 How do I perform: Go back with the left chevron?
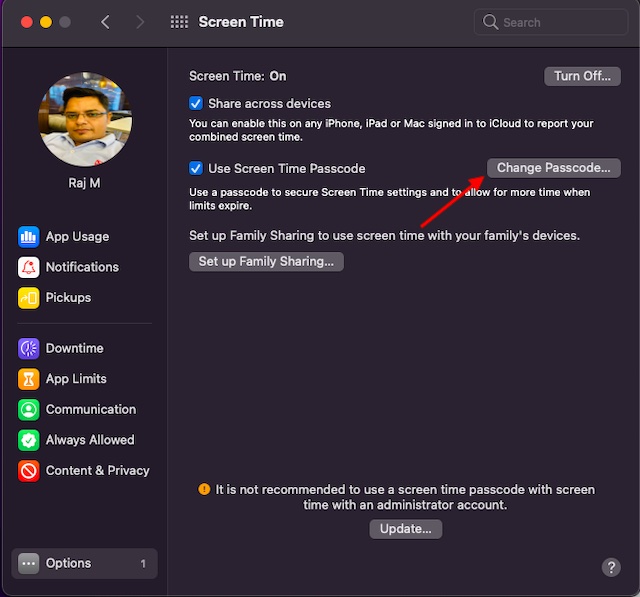pyautogui.click(x=105, y=22)
